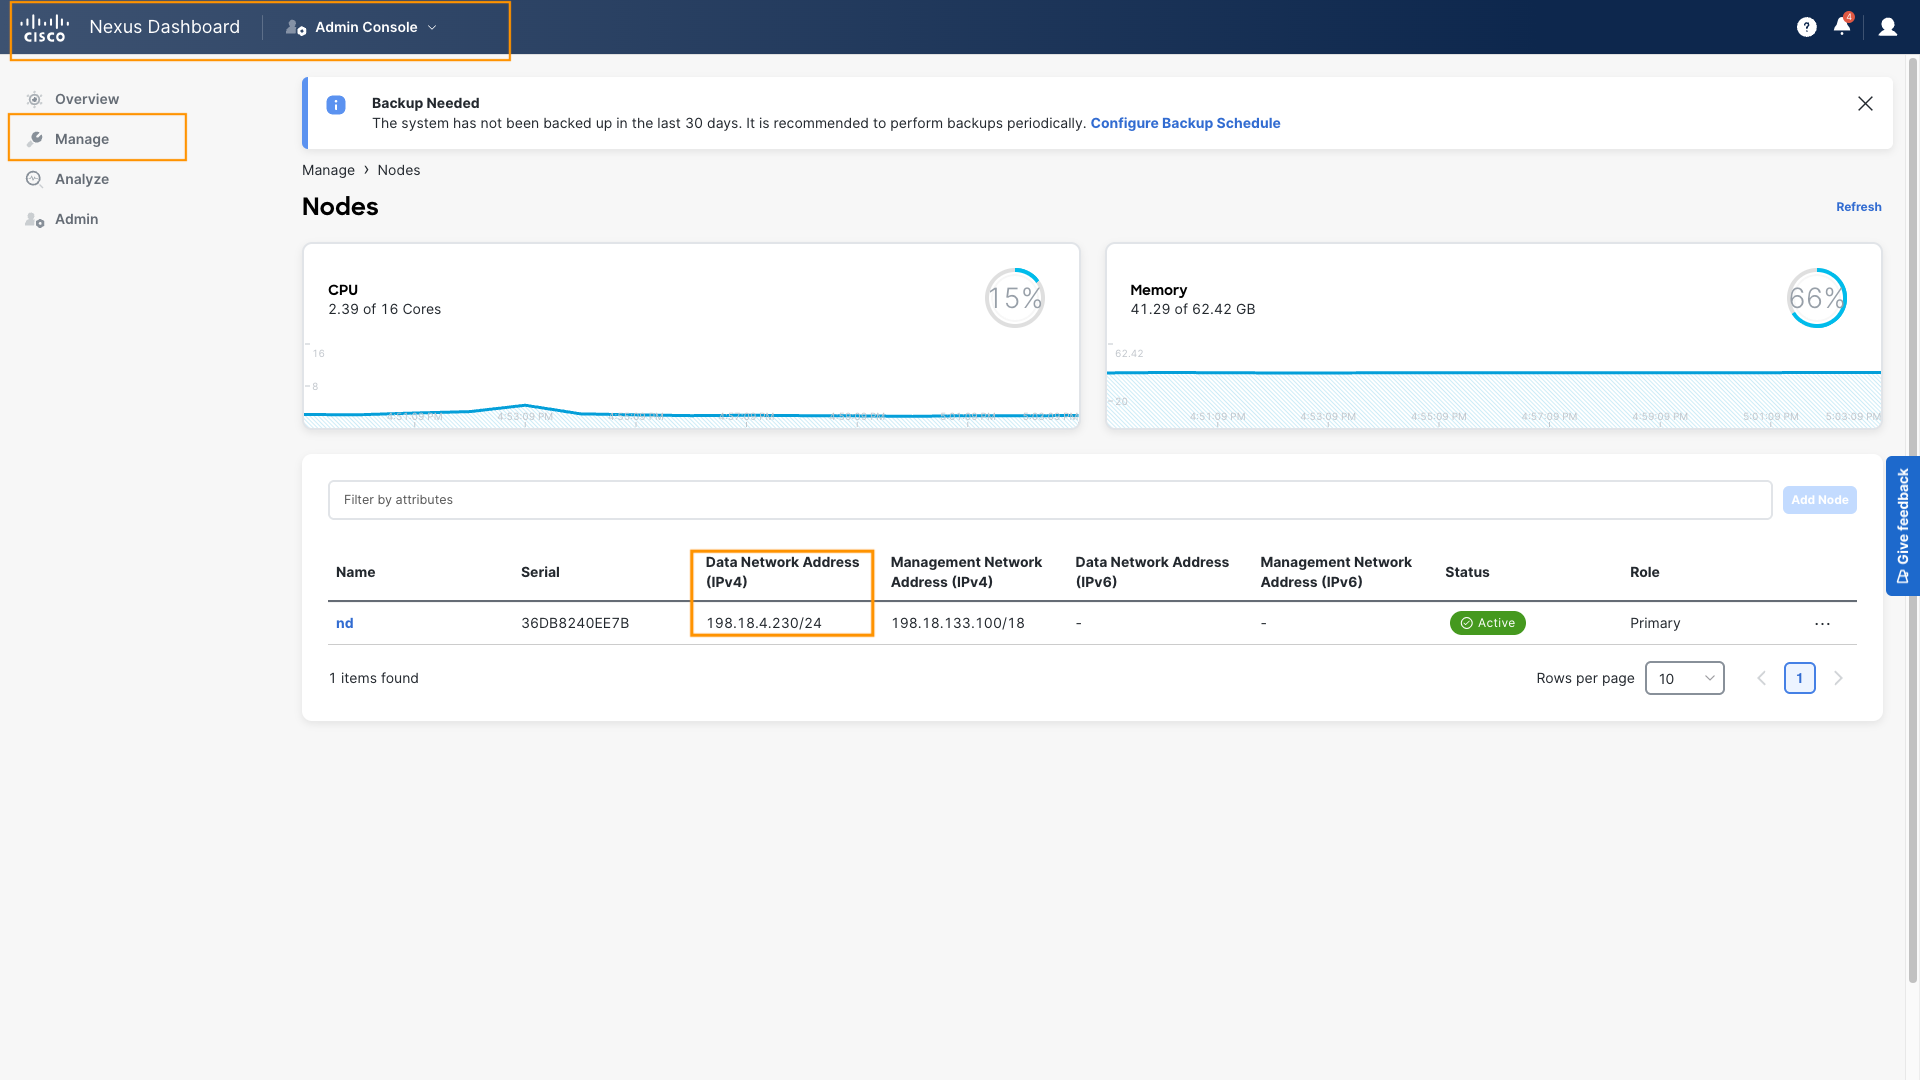Click the Manage wrench icon
The image size is (1920, 1080).
(x=34, y=139)
